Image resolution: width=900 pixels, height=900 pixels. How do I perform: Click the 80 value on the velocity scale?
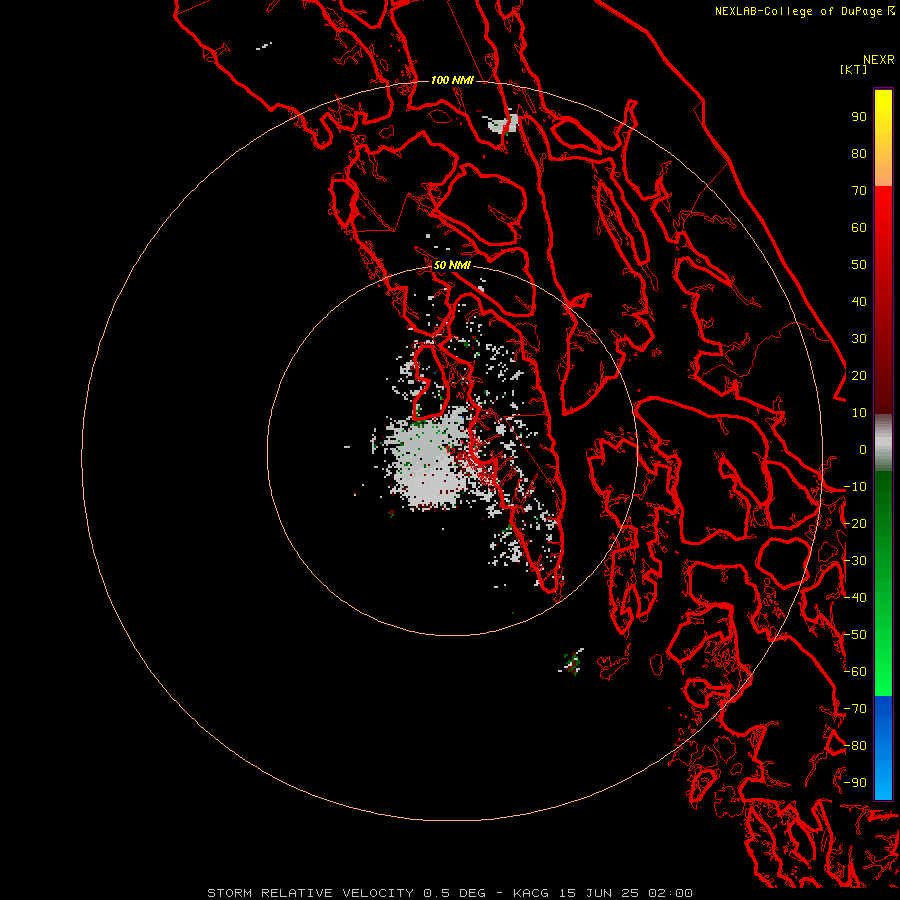click(859, 154)
